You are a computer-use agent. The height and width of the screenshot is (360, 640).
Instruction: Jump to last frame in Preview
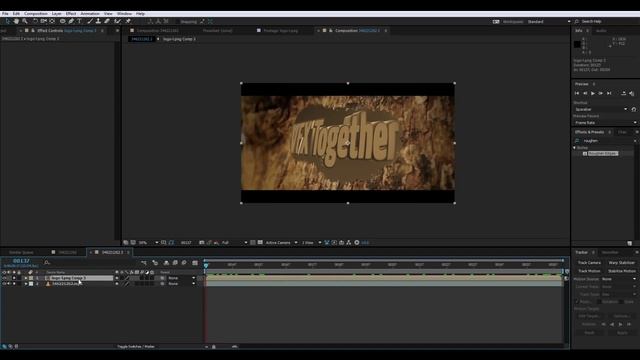coord(609,93)
